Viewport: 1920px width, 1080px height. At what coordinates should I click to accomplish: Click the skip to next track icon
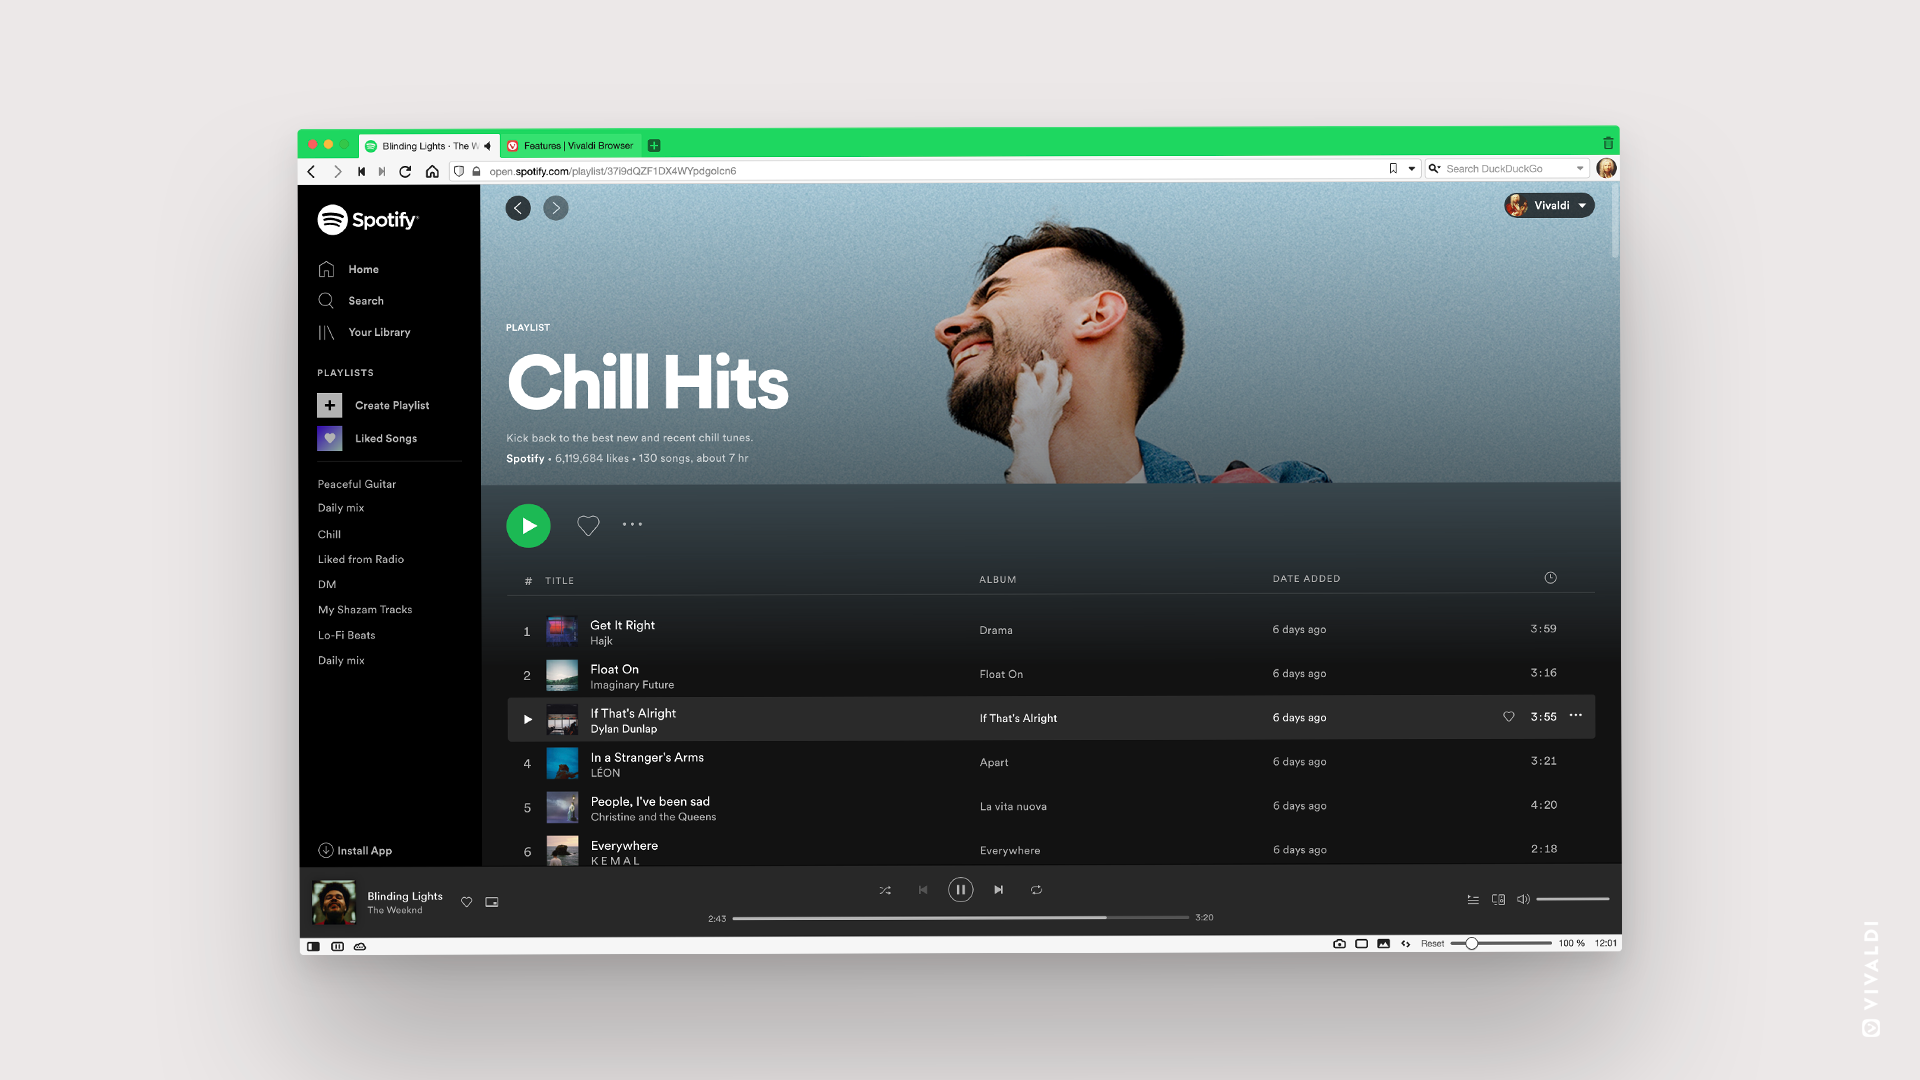(1000, 889)
